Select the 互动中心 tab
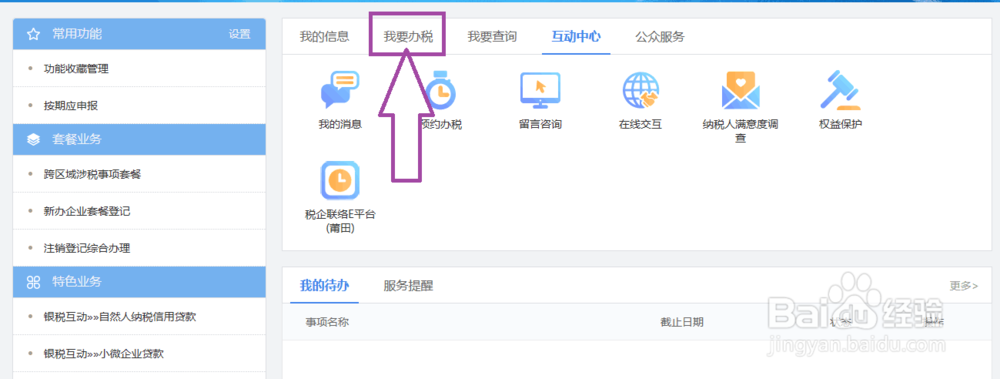The width and height of the screenshot is (1000, 379). pyautogui.click(x=576, y=36)
